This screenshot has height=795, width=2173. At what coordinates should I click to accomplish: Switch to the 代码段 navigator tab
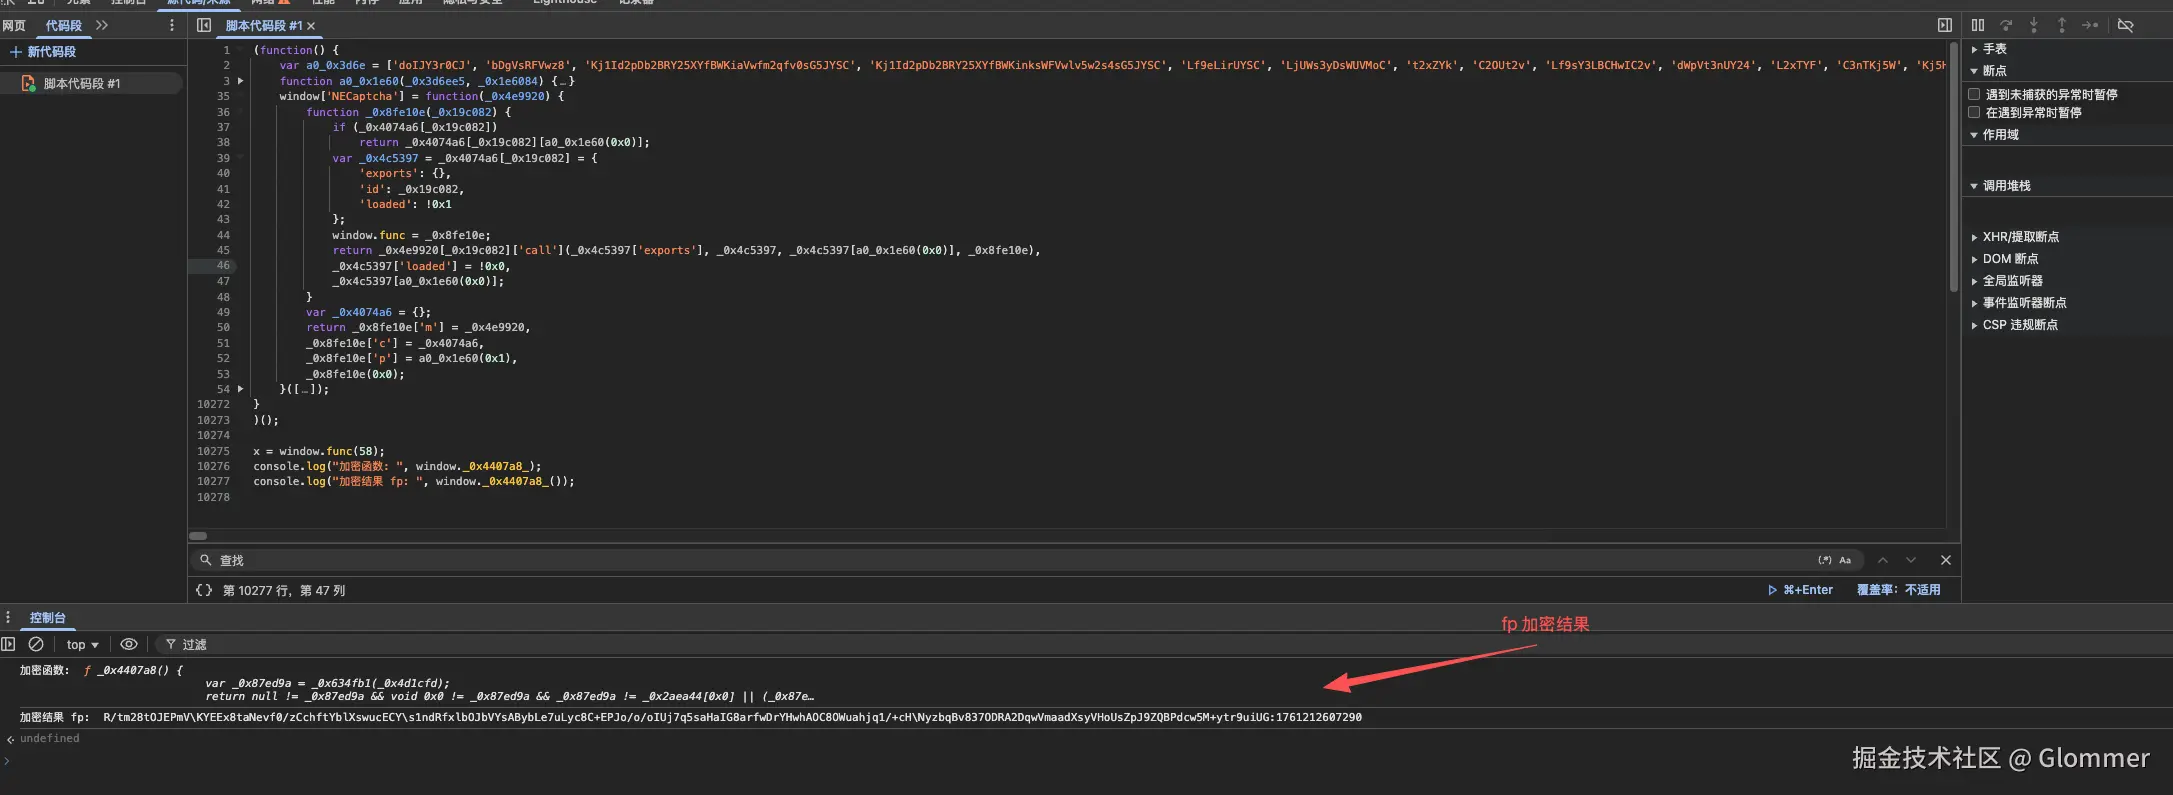pos(63,25)
